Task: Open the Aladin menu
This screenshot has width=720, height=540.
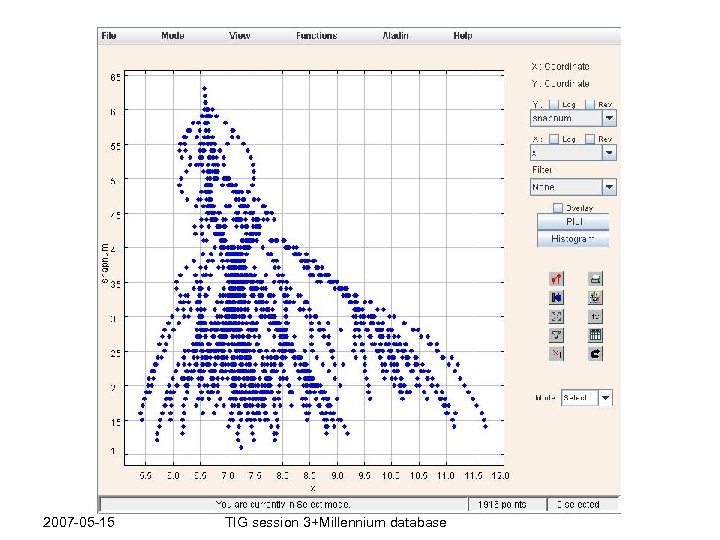Action: 395,35
